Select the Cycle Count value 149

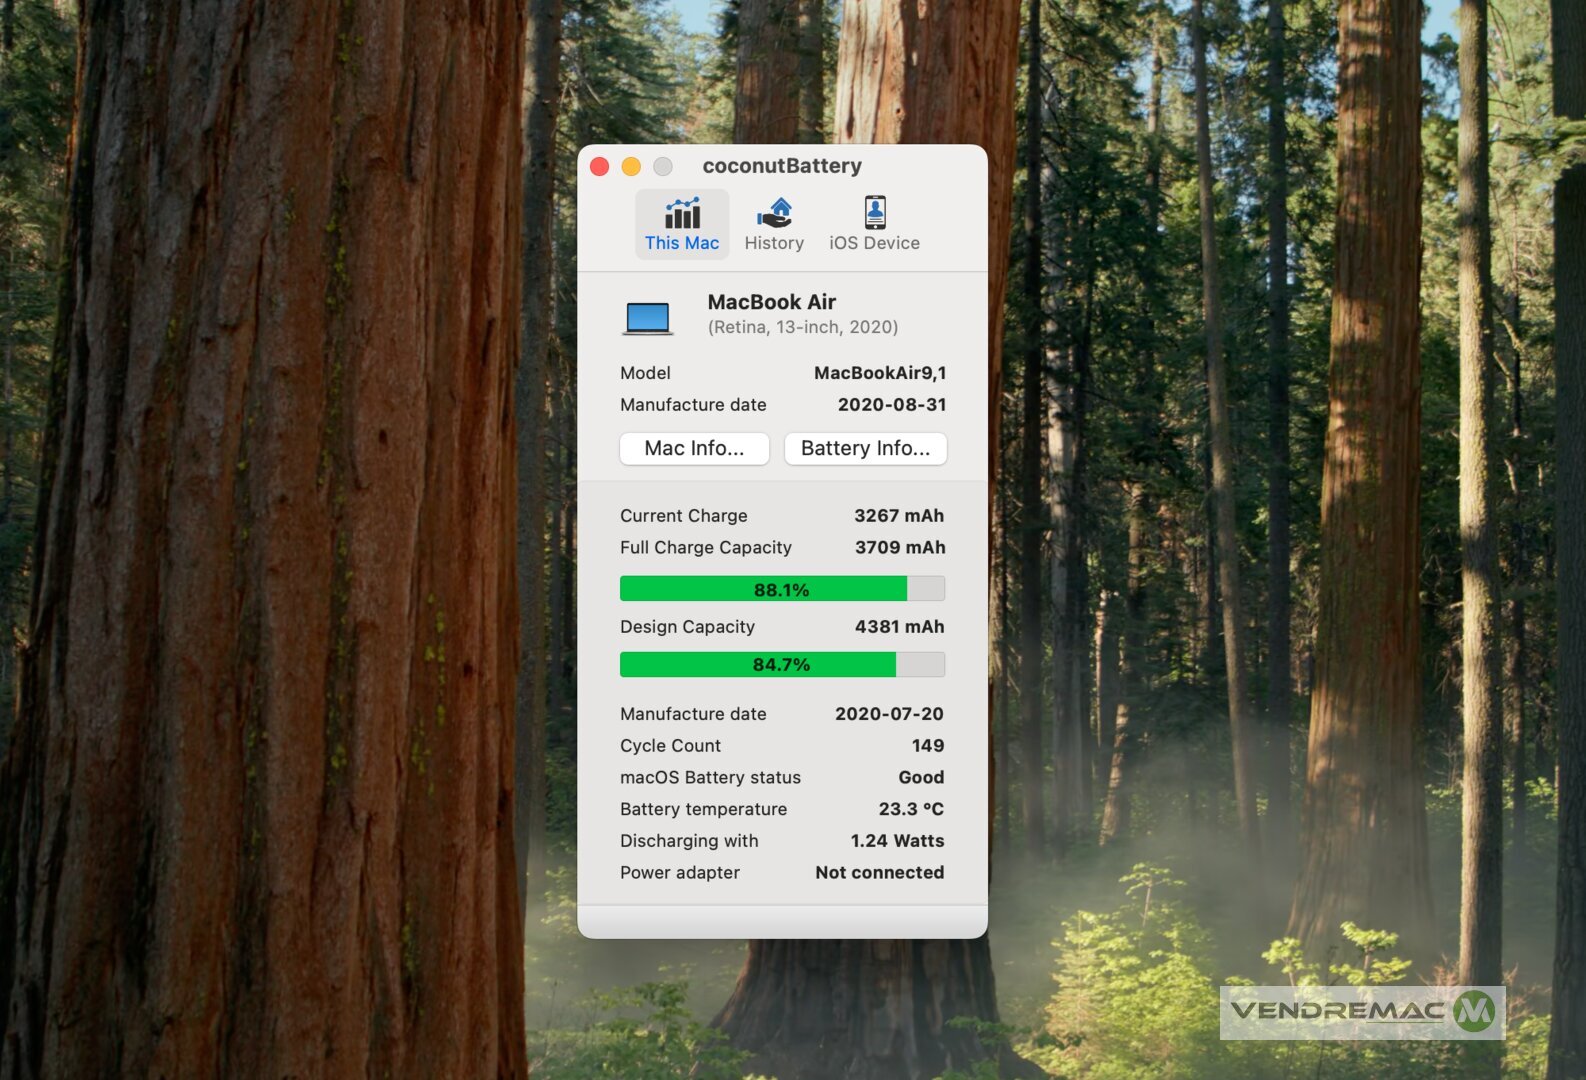tap(927, 746)
